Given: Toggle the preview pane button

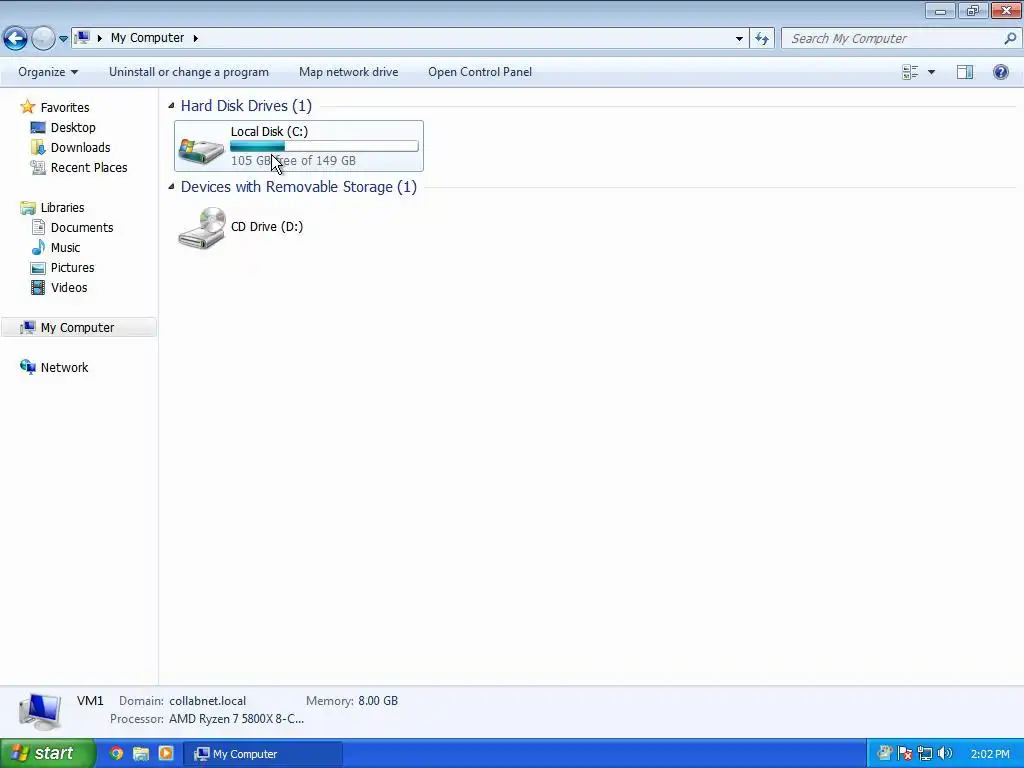Looking at the screenshot, I should (965, 72).
